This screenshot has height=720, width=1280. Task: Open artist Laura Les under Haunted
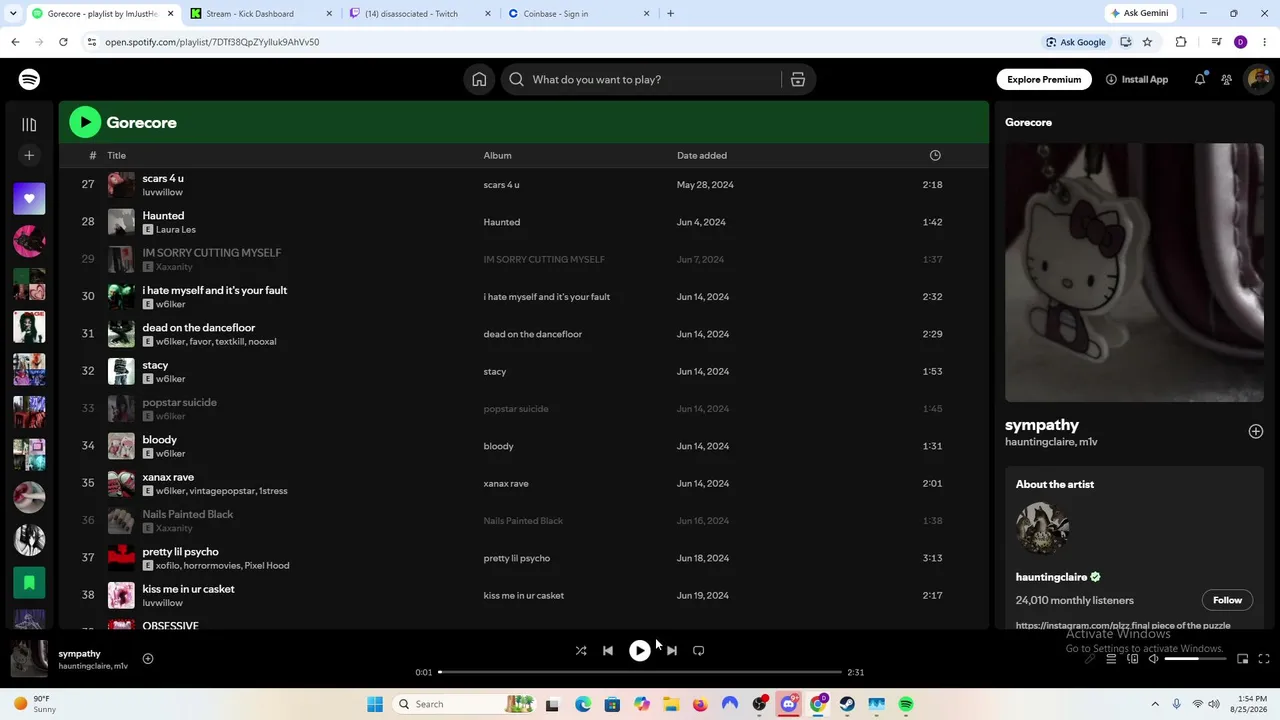[x=176, y=230]
